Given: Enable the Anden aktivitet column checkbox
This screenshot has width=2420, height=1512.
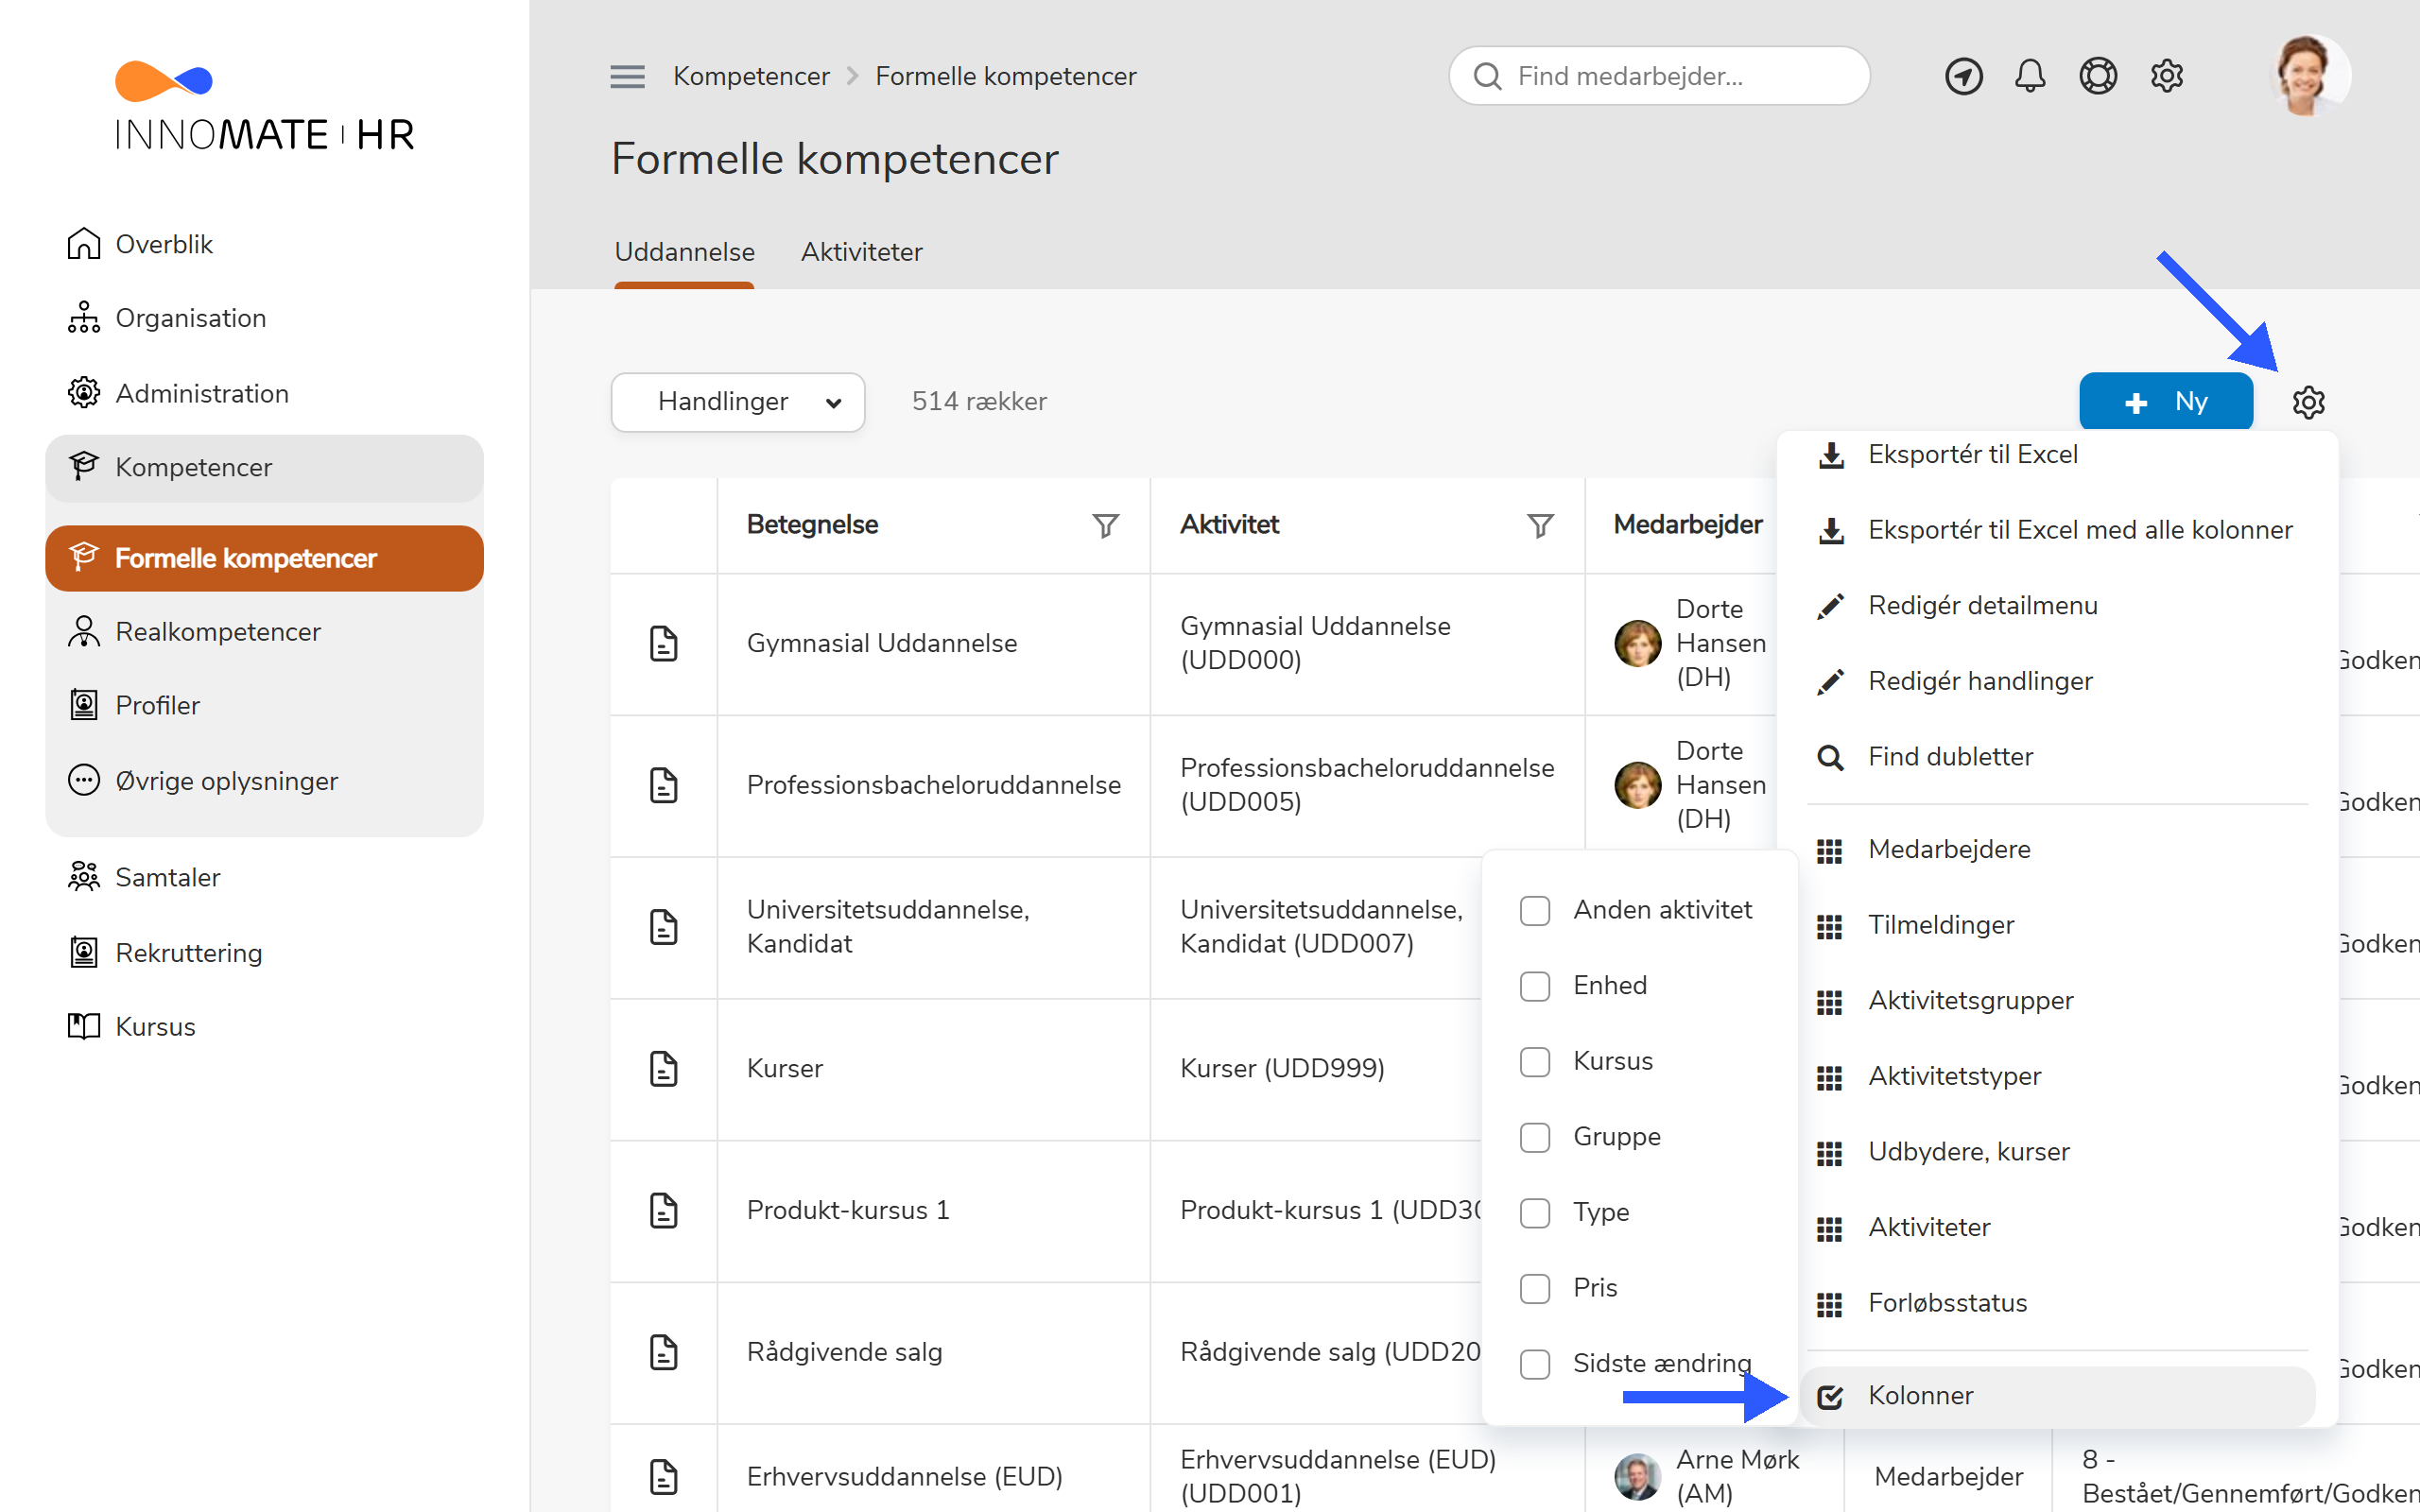Looking at the screenshot, I should [x=1535, y=910].
